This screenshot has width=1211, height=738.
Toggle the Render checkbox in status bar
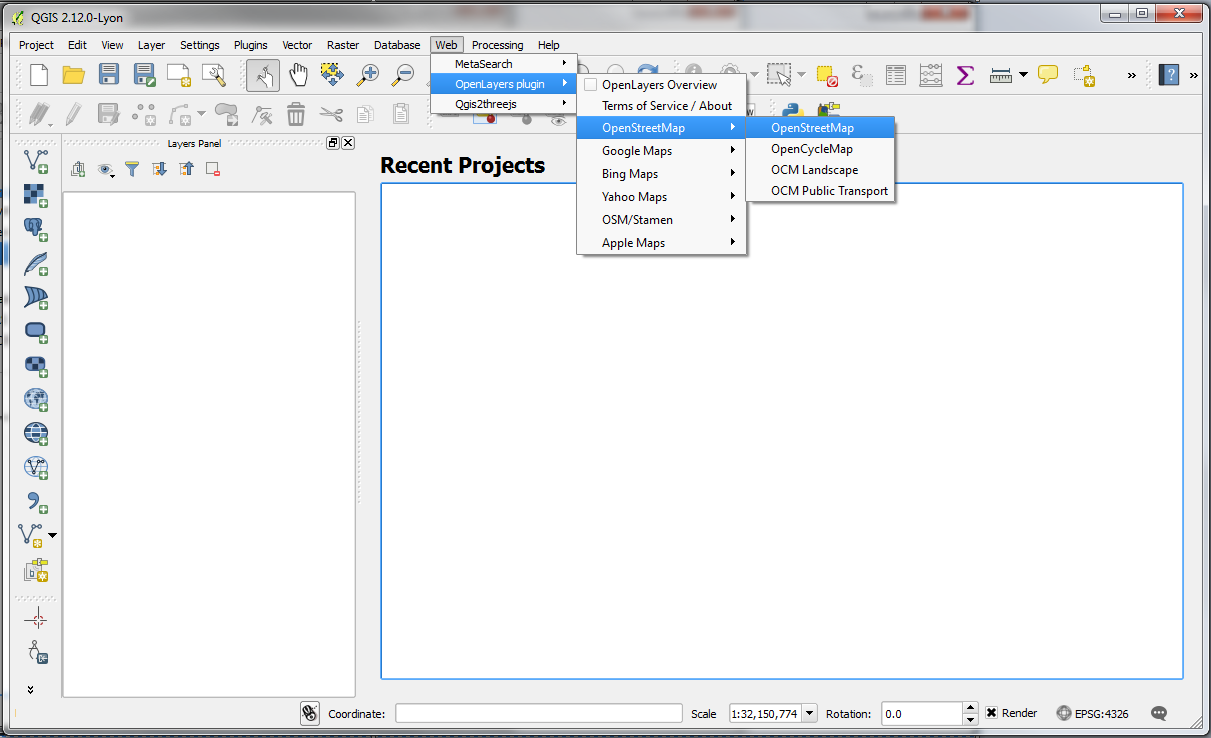click(992, 713)
